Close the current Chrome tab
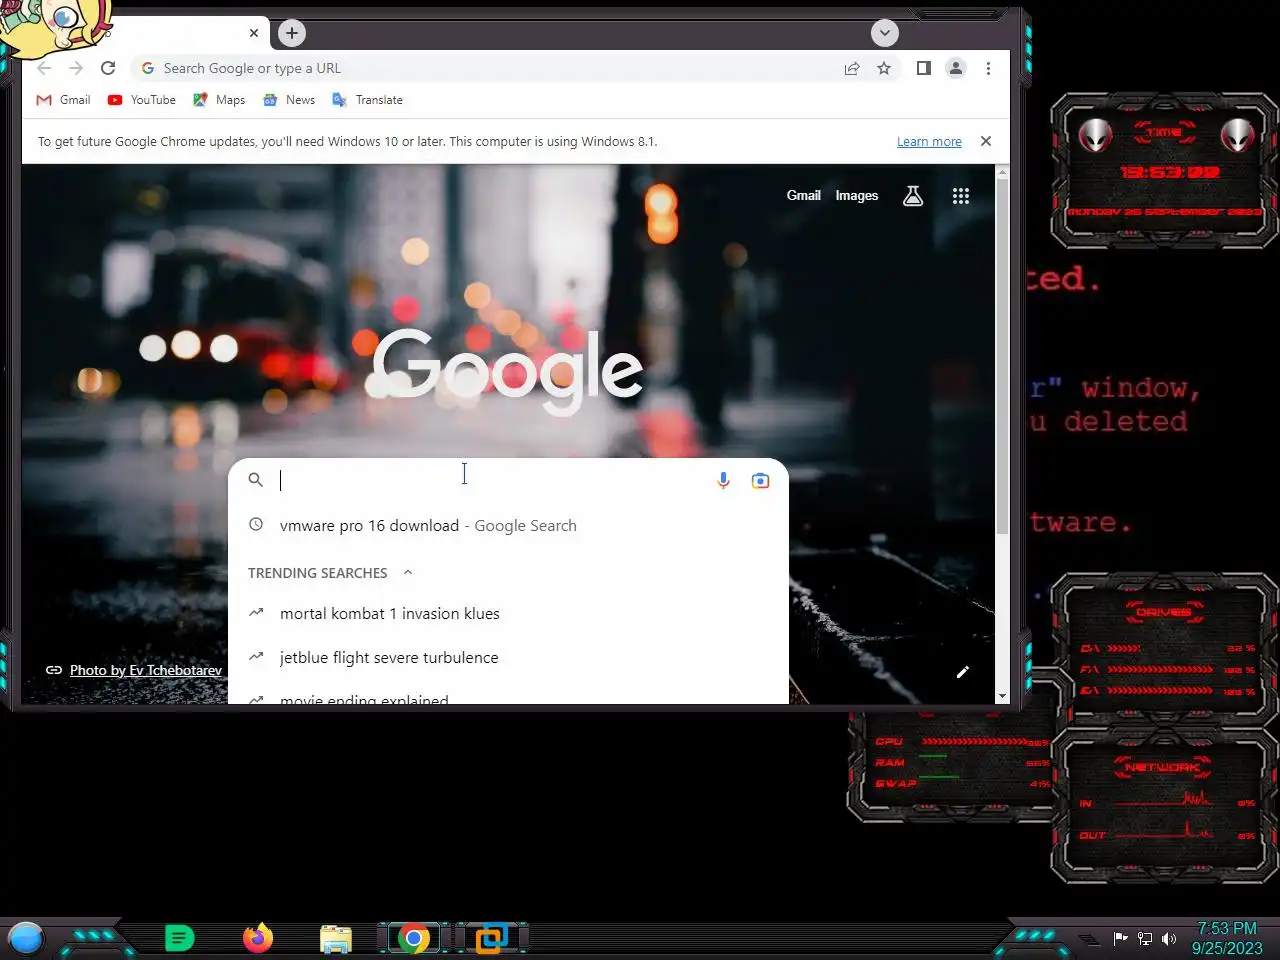The image size is (1280, 960). pyautogui.click(x=254, y=33)
